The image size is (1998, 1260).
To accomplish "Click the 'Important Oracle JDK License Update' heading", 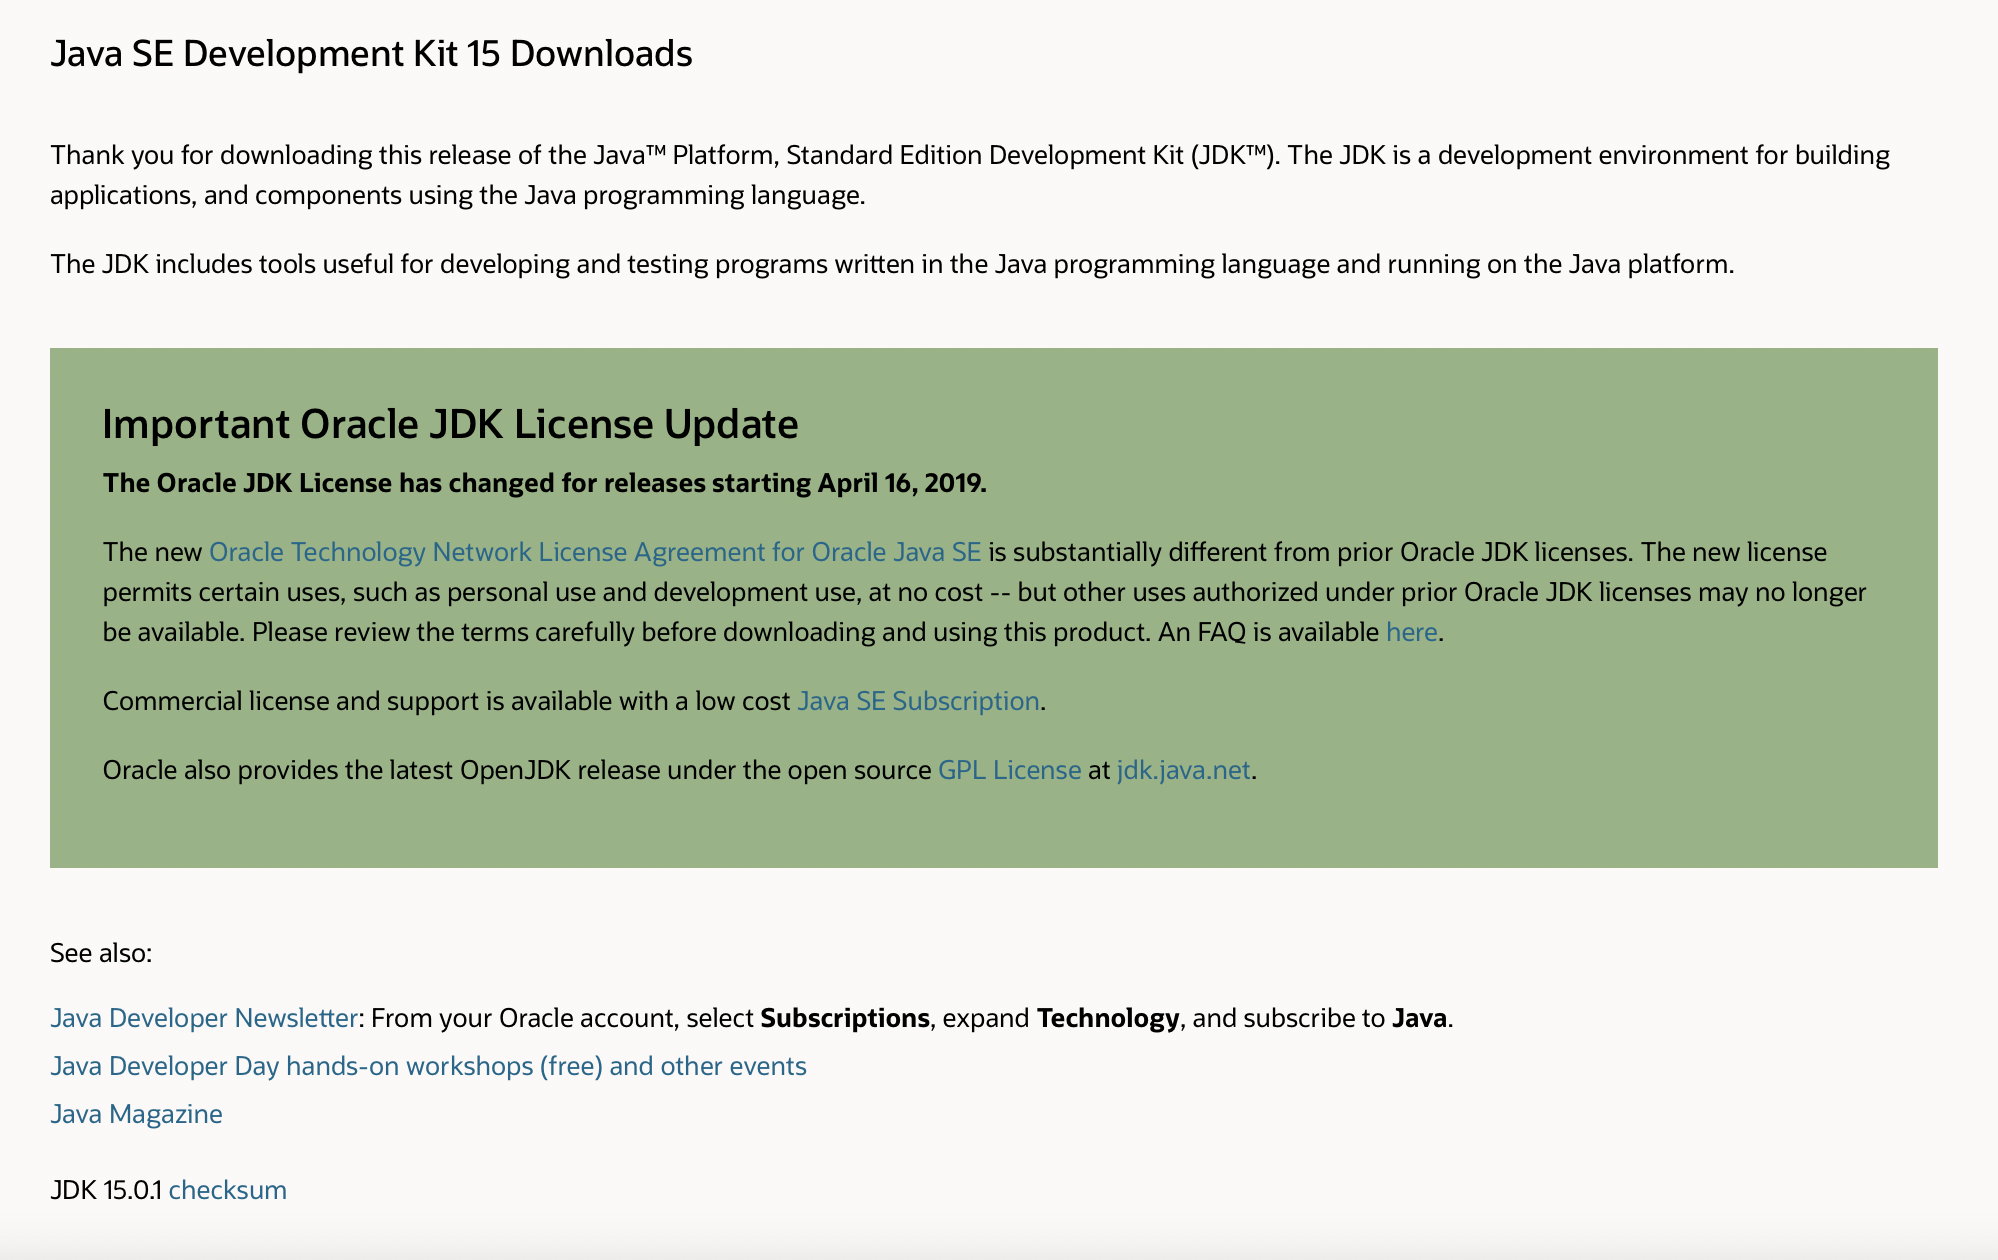I will tap(450, 424).
